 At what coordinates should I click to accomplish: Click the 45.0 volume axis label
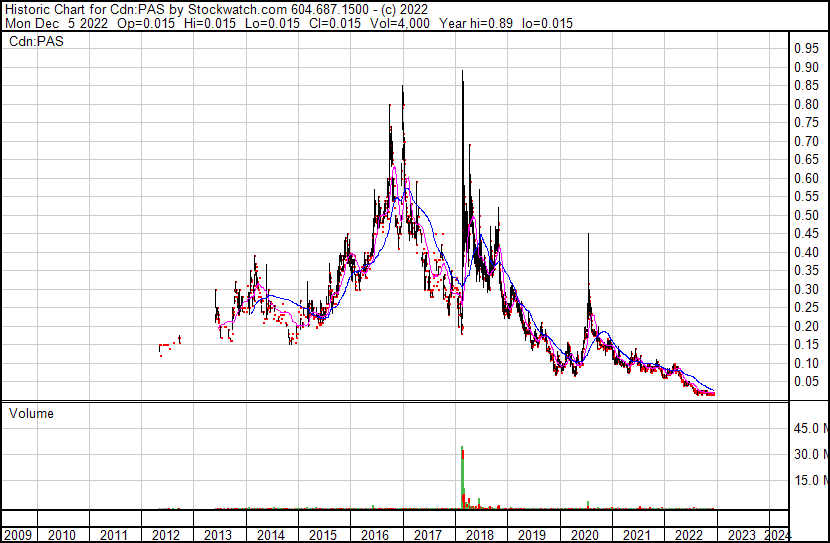coord(808,428)
